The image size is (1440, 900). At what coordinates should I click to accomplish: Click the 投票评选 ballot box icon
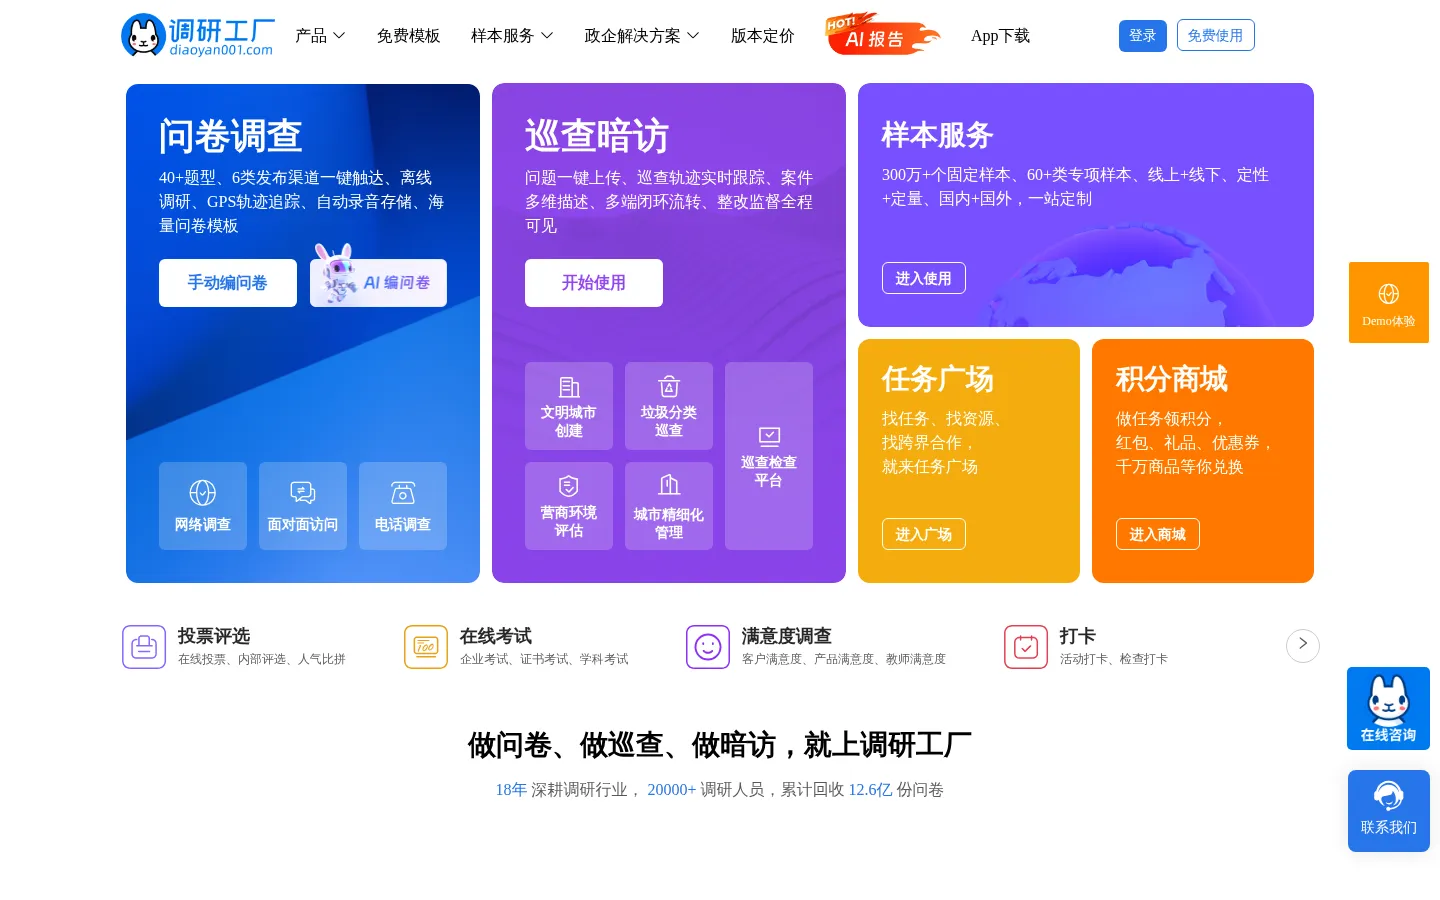pos(144,647)
